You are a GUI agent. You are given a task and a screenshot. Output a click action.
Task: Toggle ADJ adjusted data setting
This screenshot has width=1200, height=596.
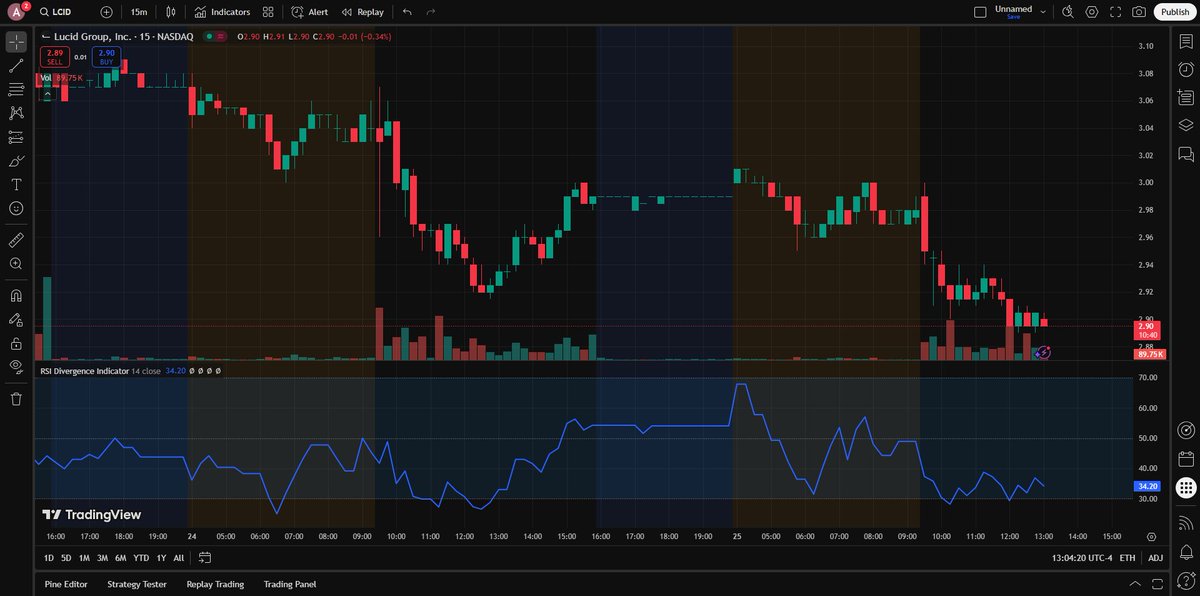click(1156, 558)
